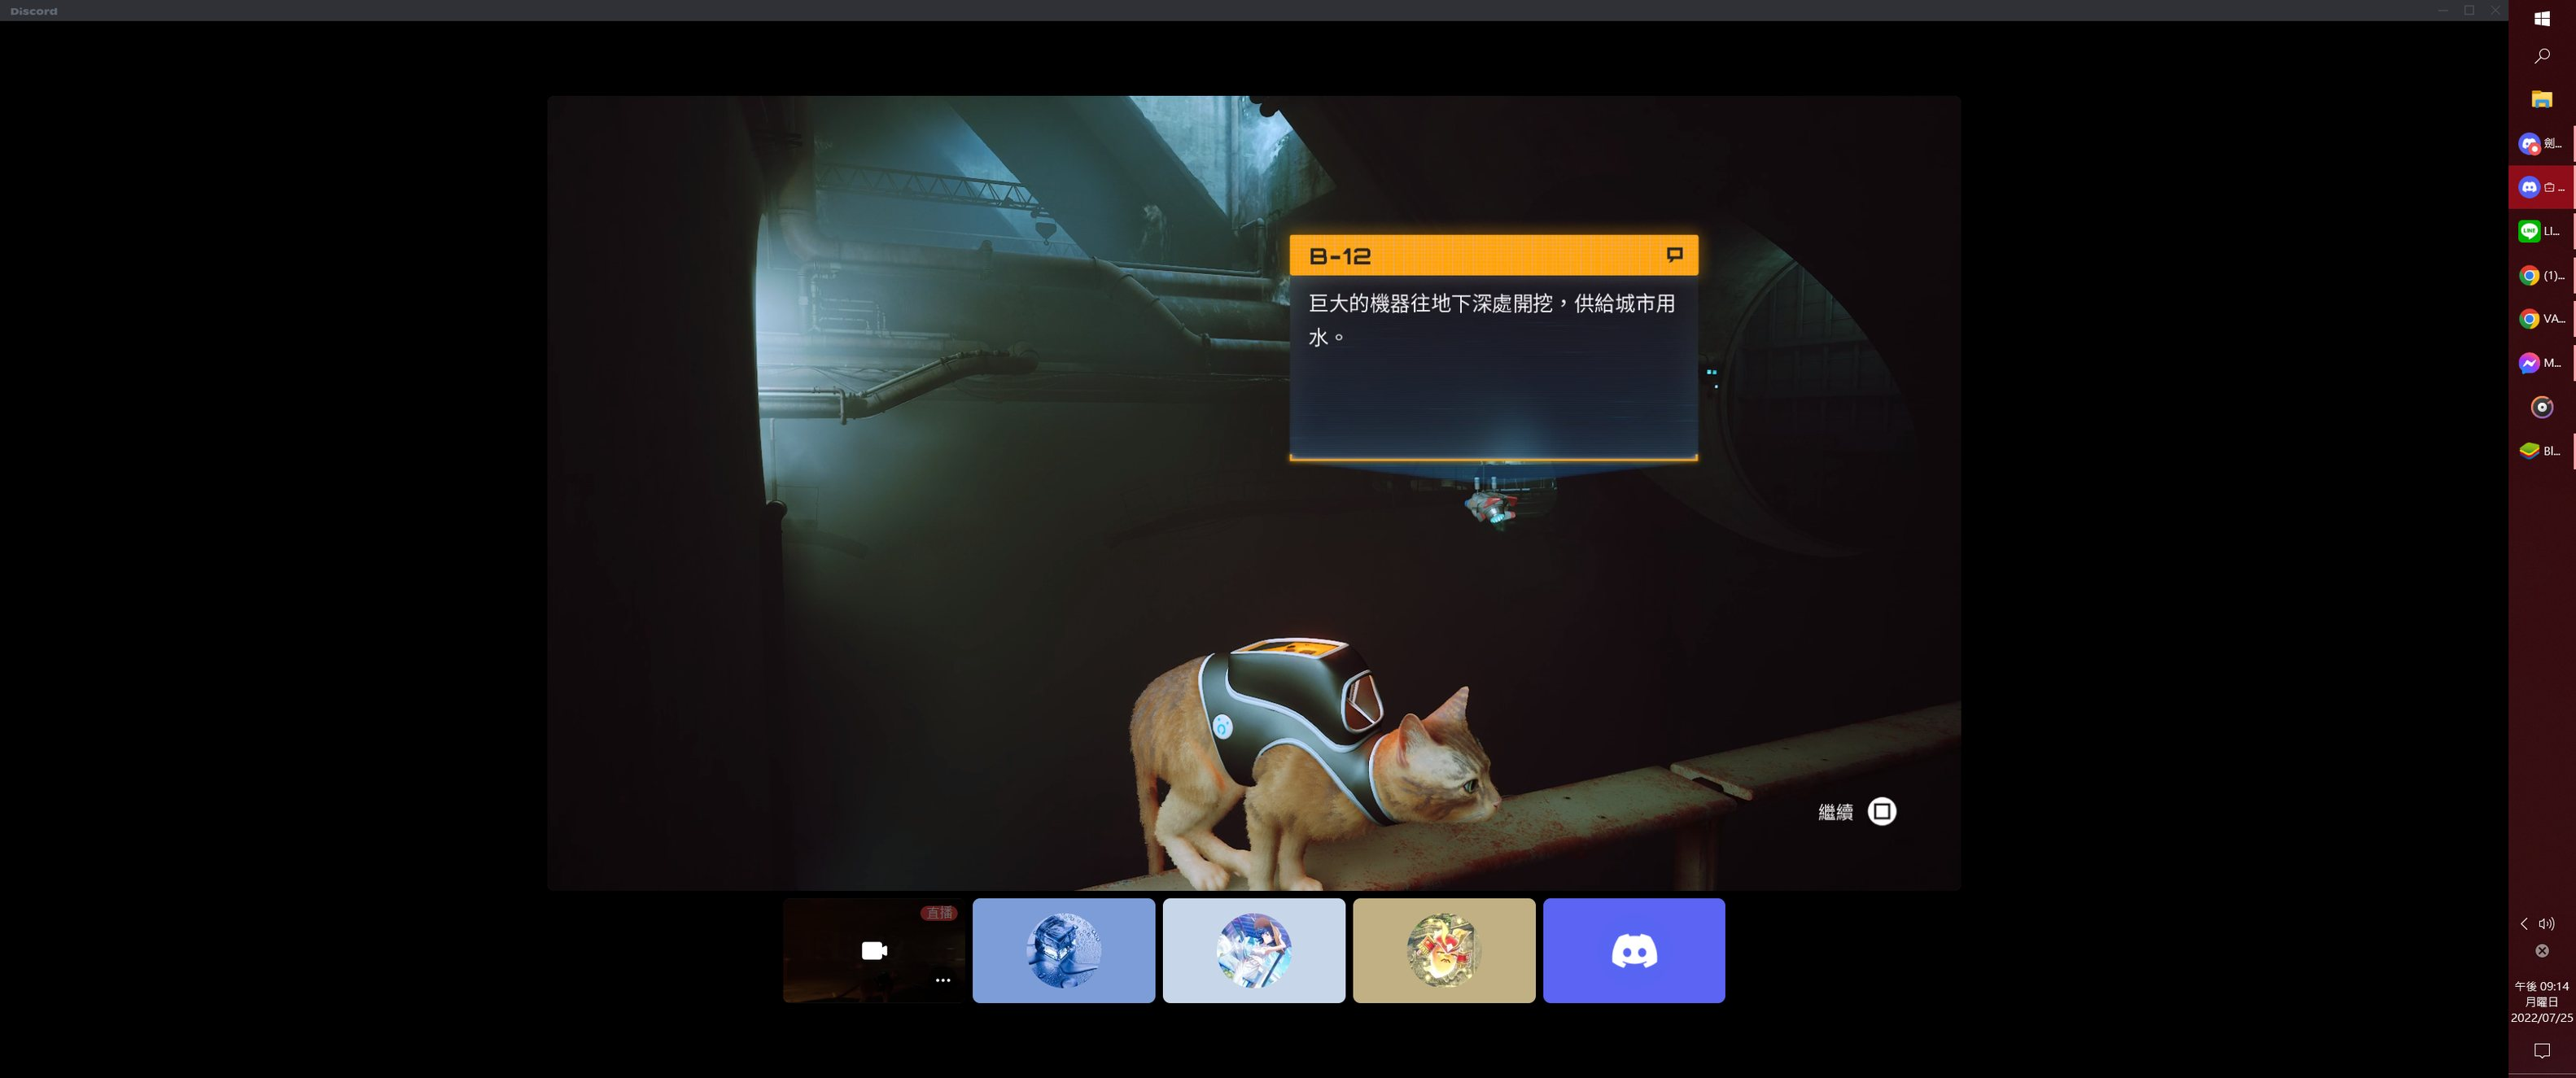Screen dimensions: 2576x1078
Task: Click the 繼續 continue prompt in game stream
Action: 1835,812
